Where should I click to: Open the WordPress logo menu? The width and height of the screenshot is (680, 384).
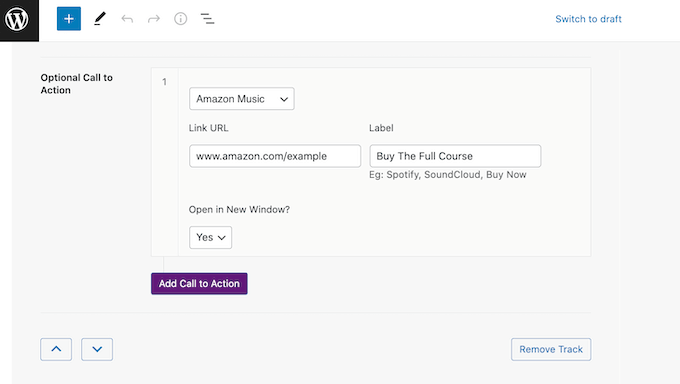(x=19, y=20)
